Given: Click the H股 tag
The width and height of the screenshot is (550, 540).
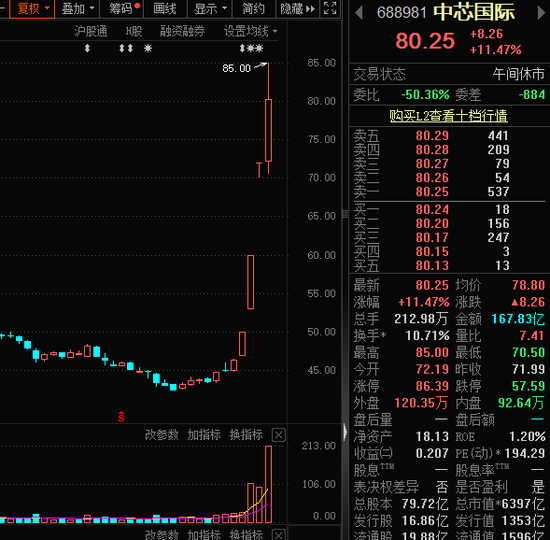Looking at the screenshot, I should pos(134,31).
